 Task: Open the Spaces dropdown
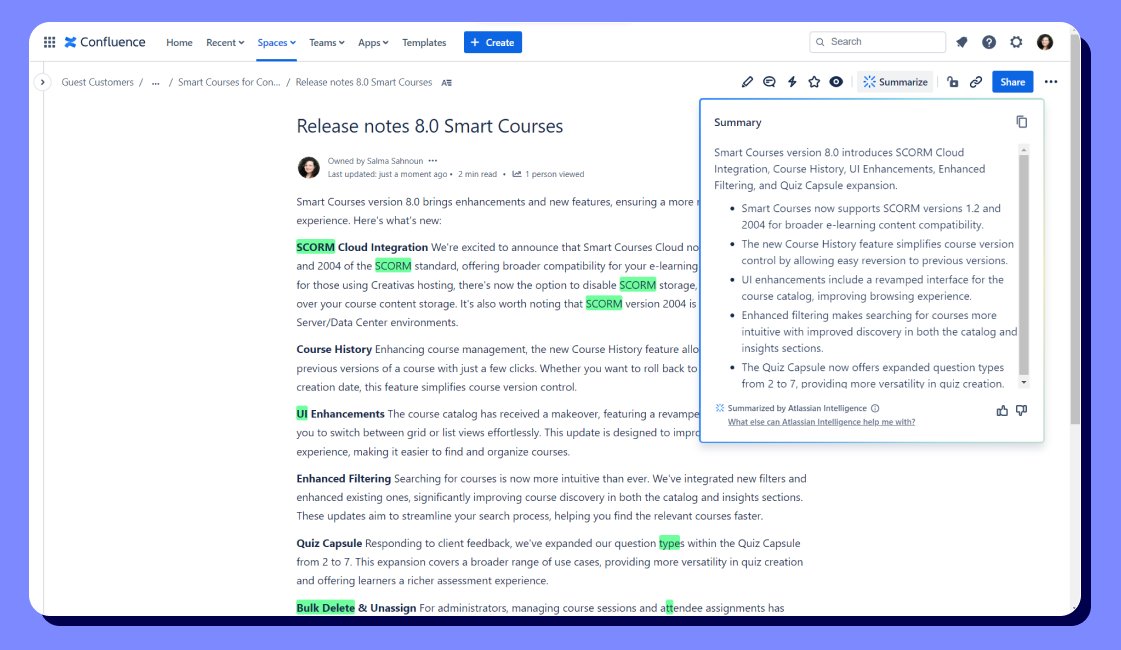coord(277,43)
